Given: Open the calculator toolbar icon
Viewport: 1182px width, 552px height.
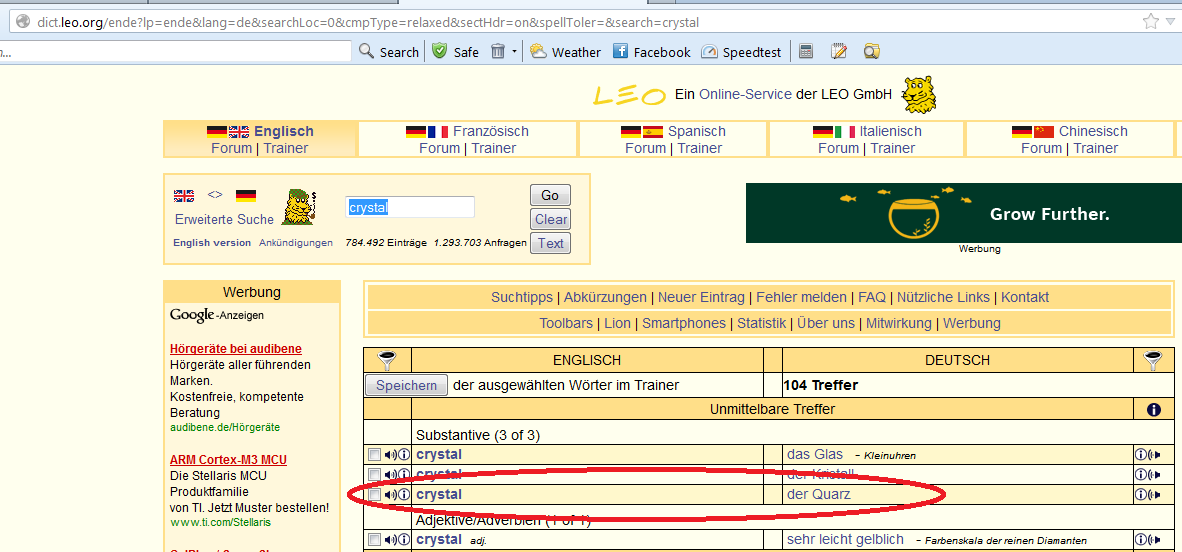Looking at the screenshot, I should pyautogui.click(x=806, y=52).
